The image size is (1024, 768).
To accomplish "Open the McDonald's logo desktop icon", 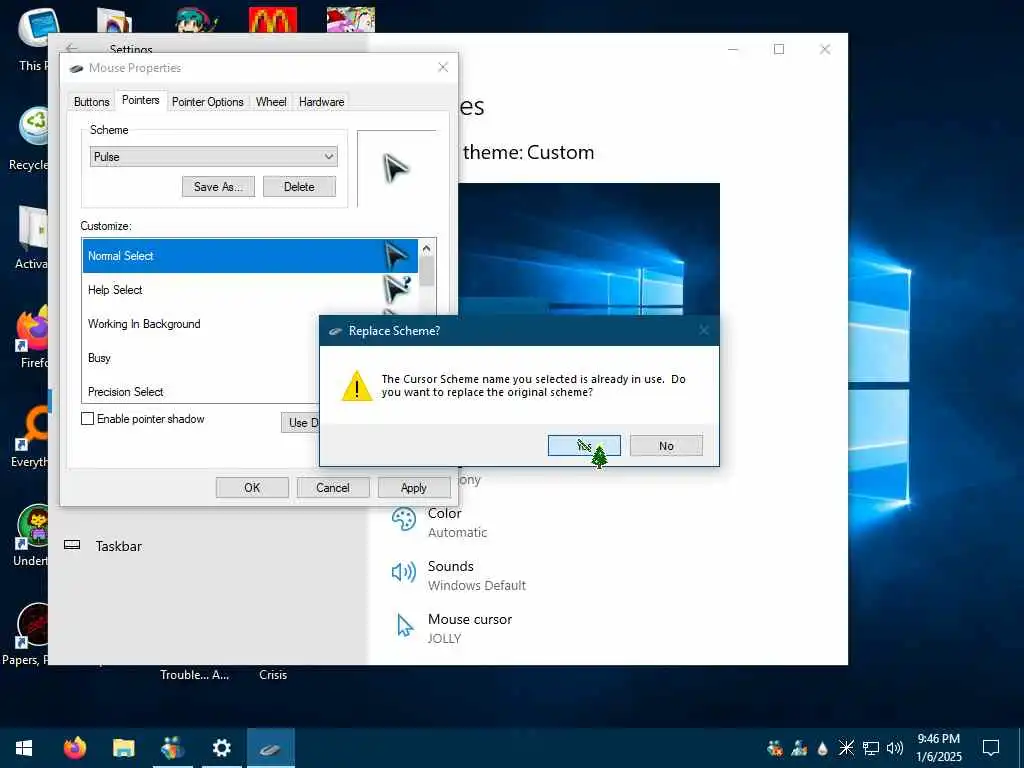I will (273, 20).
